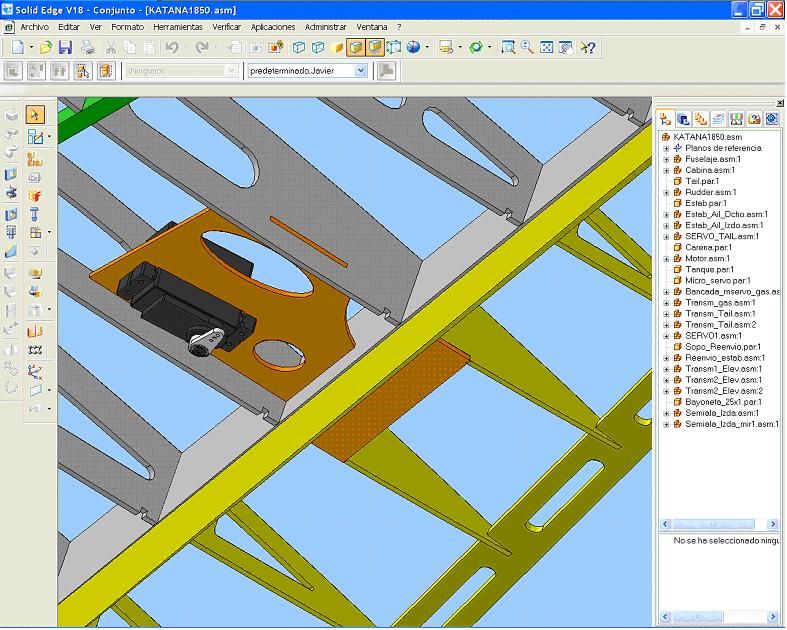Image resolution: width=787 pixels, height=630 pixels.
Task: Open the Aplicaciones menu
Action: [272, 27]
